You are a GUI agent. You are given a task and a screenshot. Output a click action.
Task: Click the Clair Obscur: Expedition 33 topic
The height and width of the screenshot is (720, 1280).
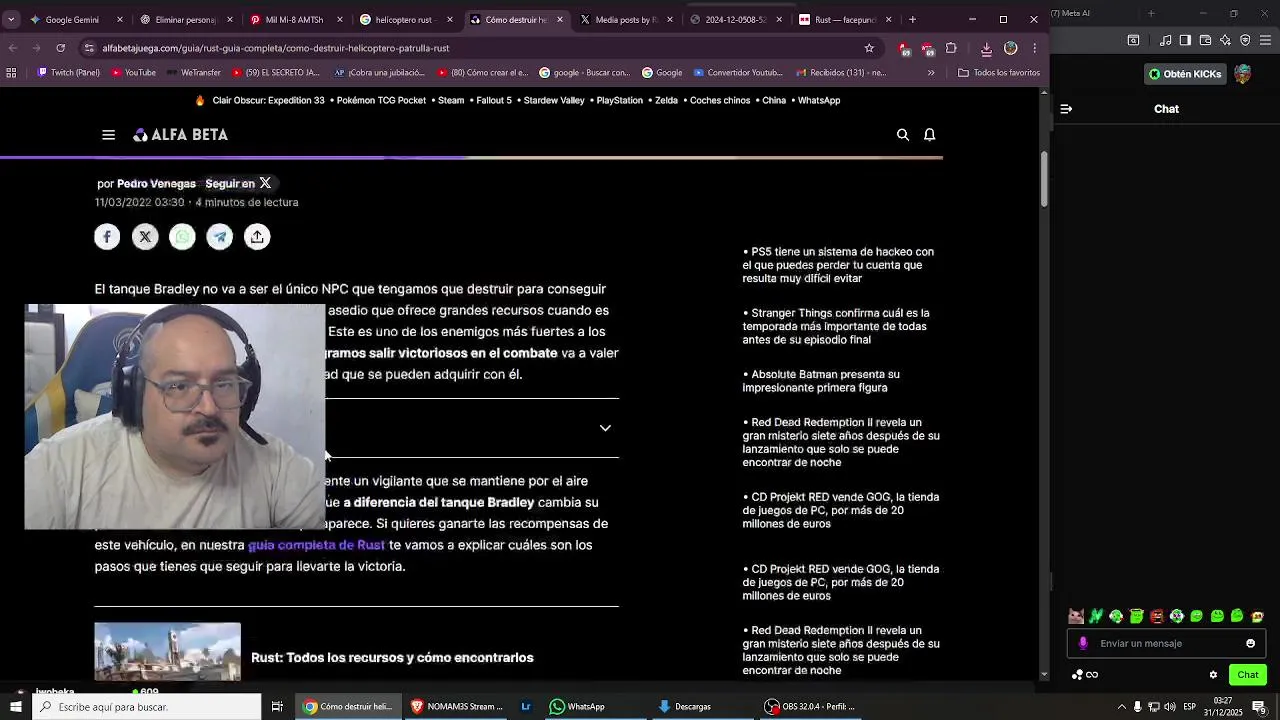[x=268, y=101]
